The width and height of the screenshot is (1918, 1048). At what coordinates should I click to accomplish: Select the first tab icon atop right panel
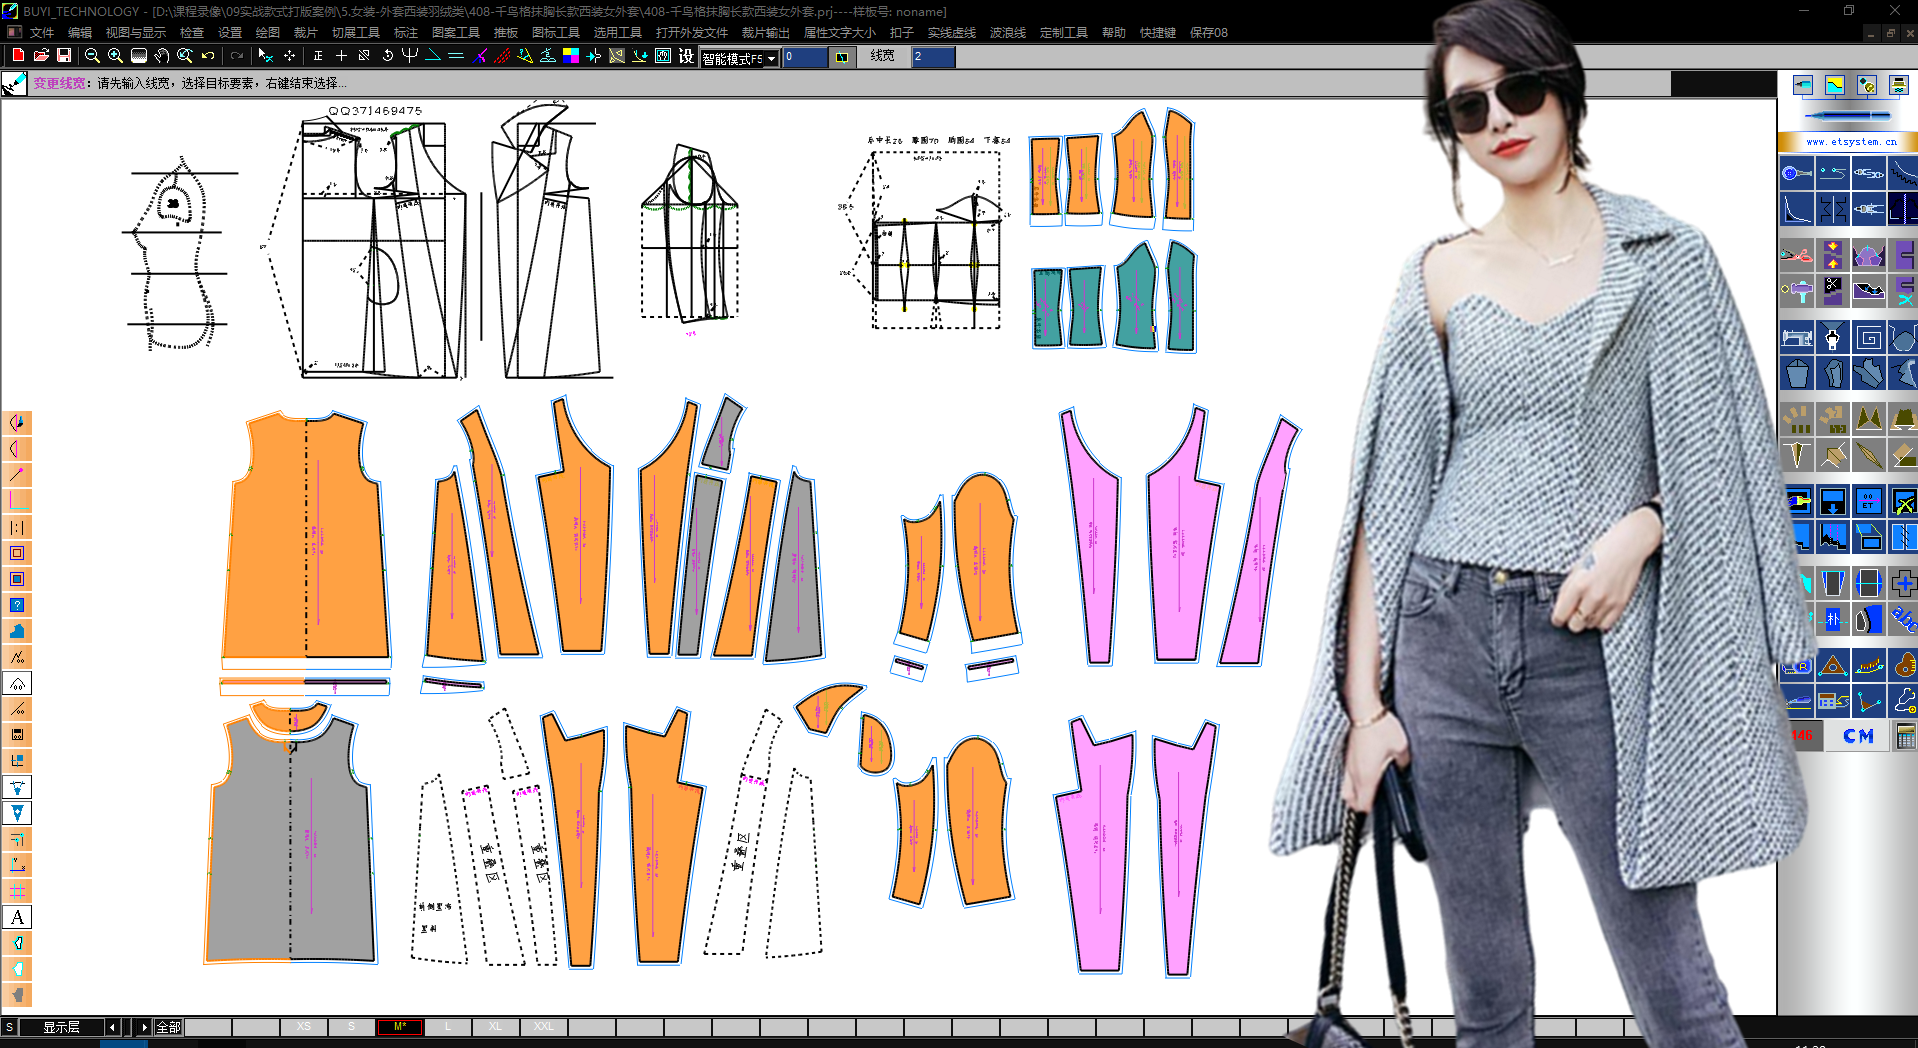[1802, 85]
